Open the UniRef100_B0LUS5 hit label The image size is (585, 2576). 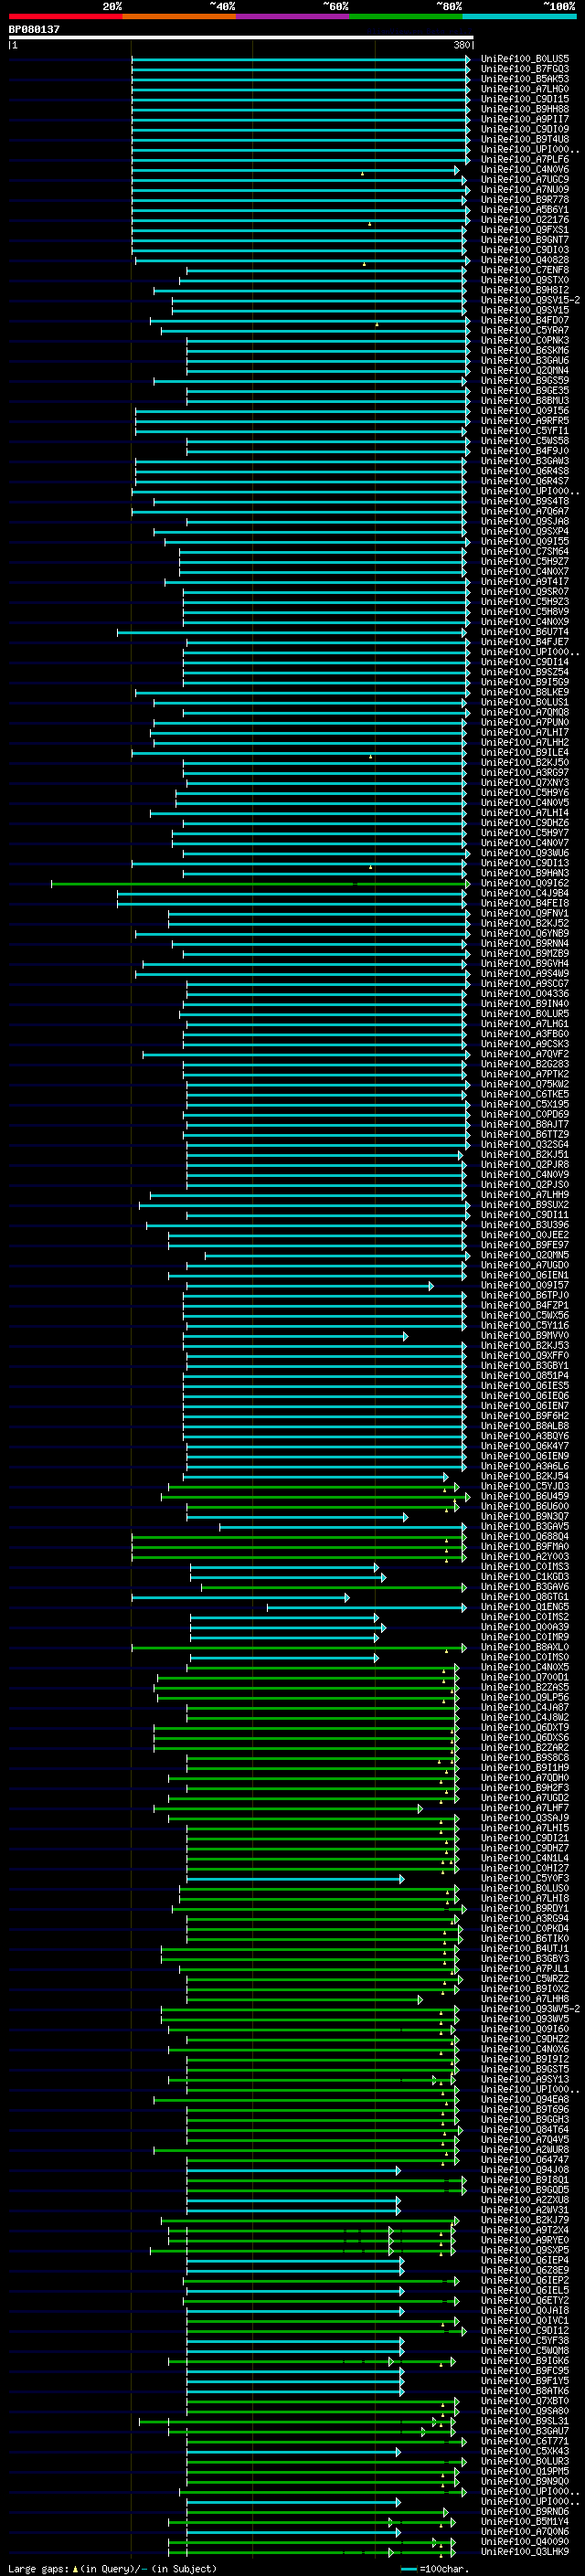coord(524,59)
